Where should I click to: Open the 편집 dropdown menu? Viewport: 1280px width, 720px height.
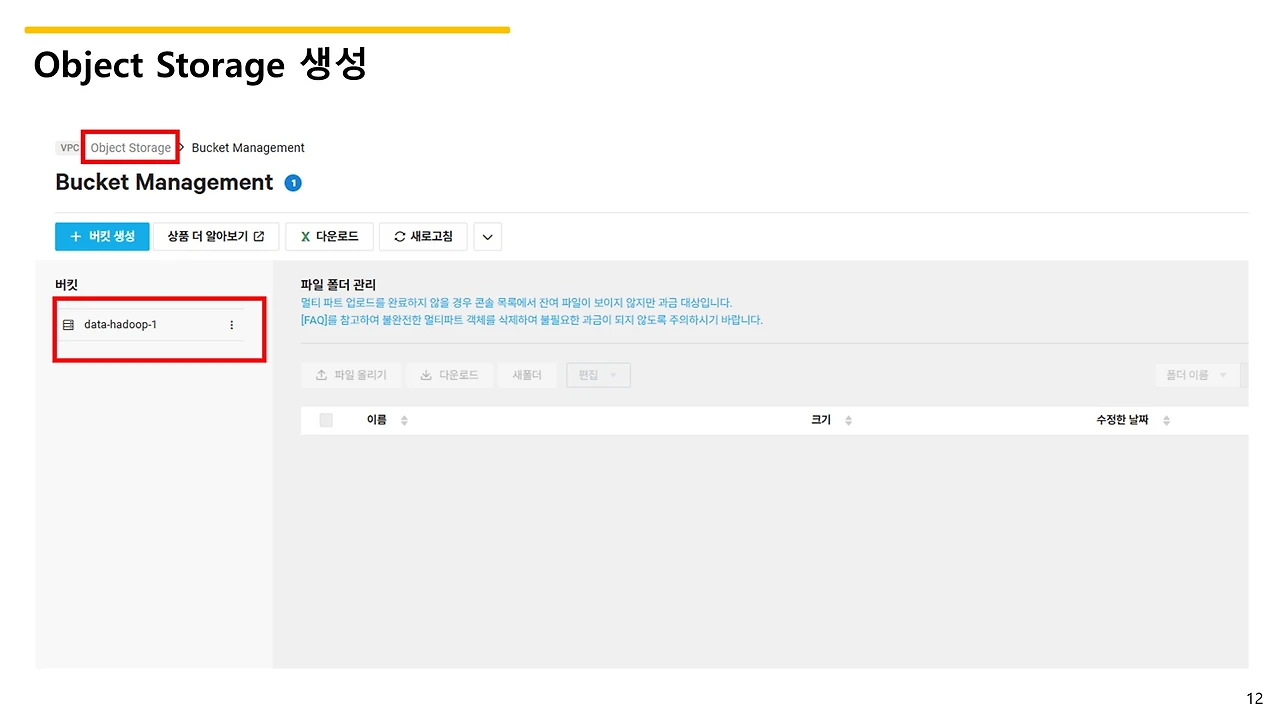[x=598, y=375]
